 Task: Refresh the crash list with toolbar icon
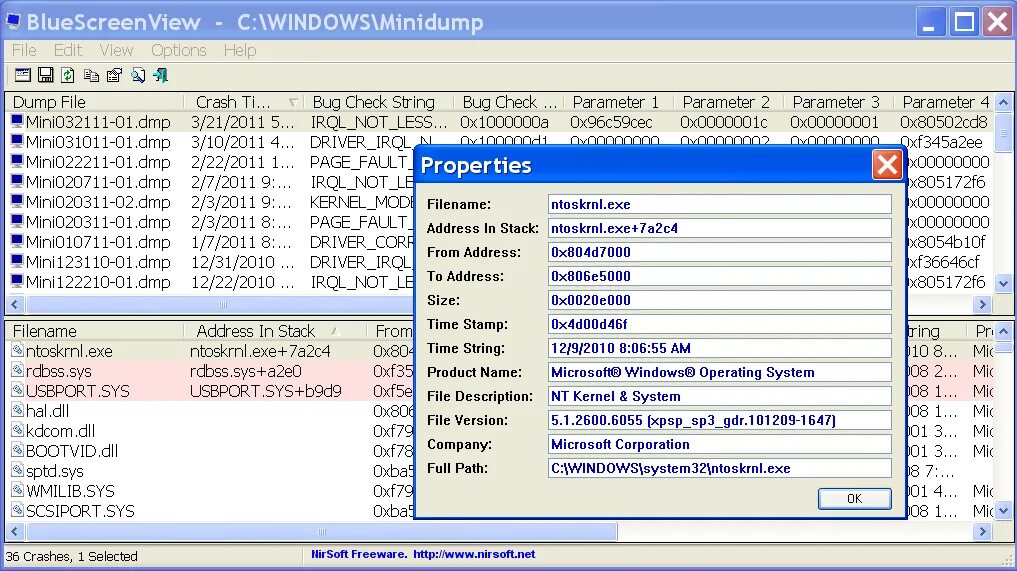pyautogui.click(x=68, y=75)
